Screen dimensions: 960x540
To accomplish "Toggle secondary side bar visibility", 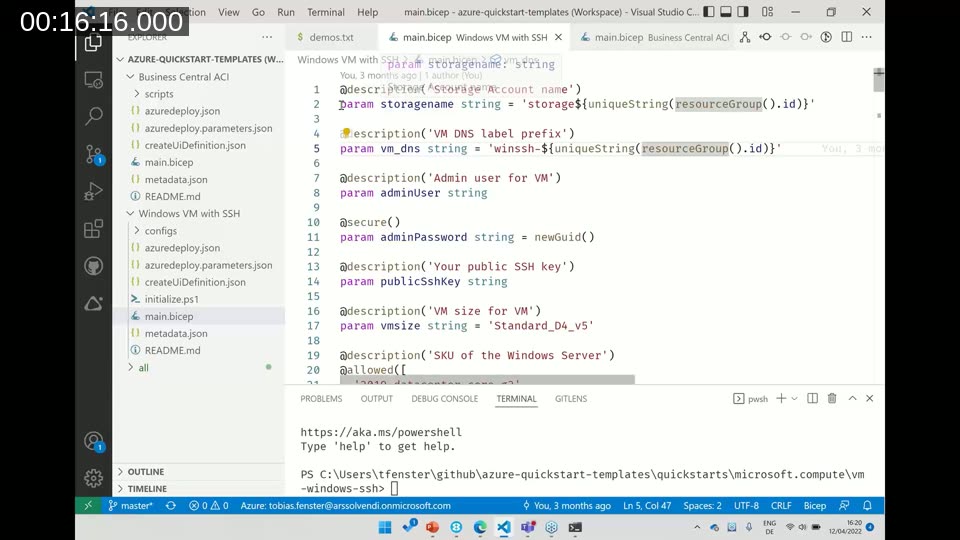I will pos(743,12).
